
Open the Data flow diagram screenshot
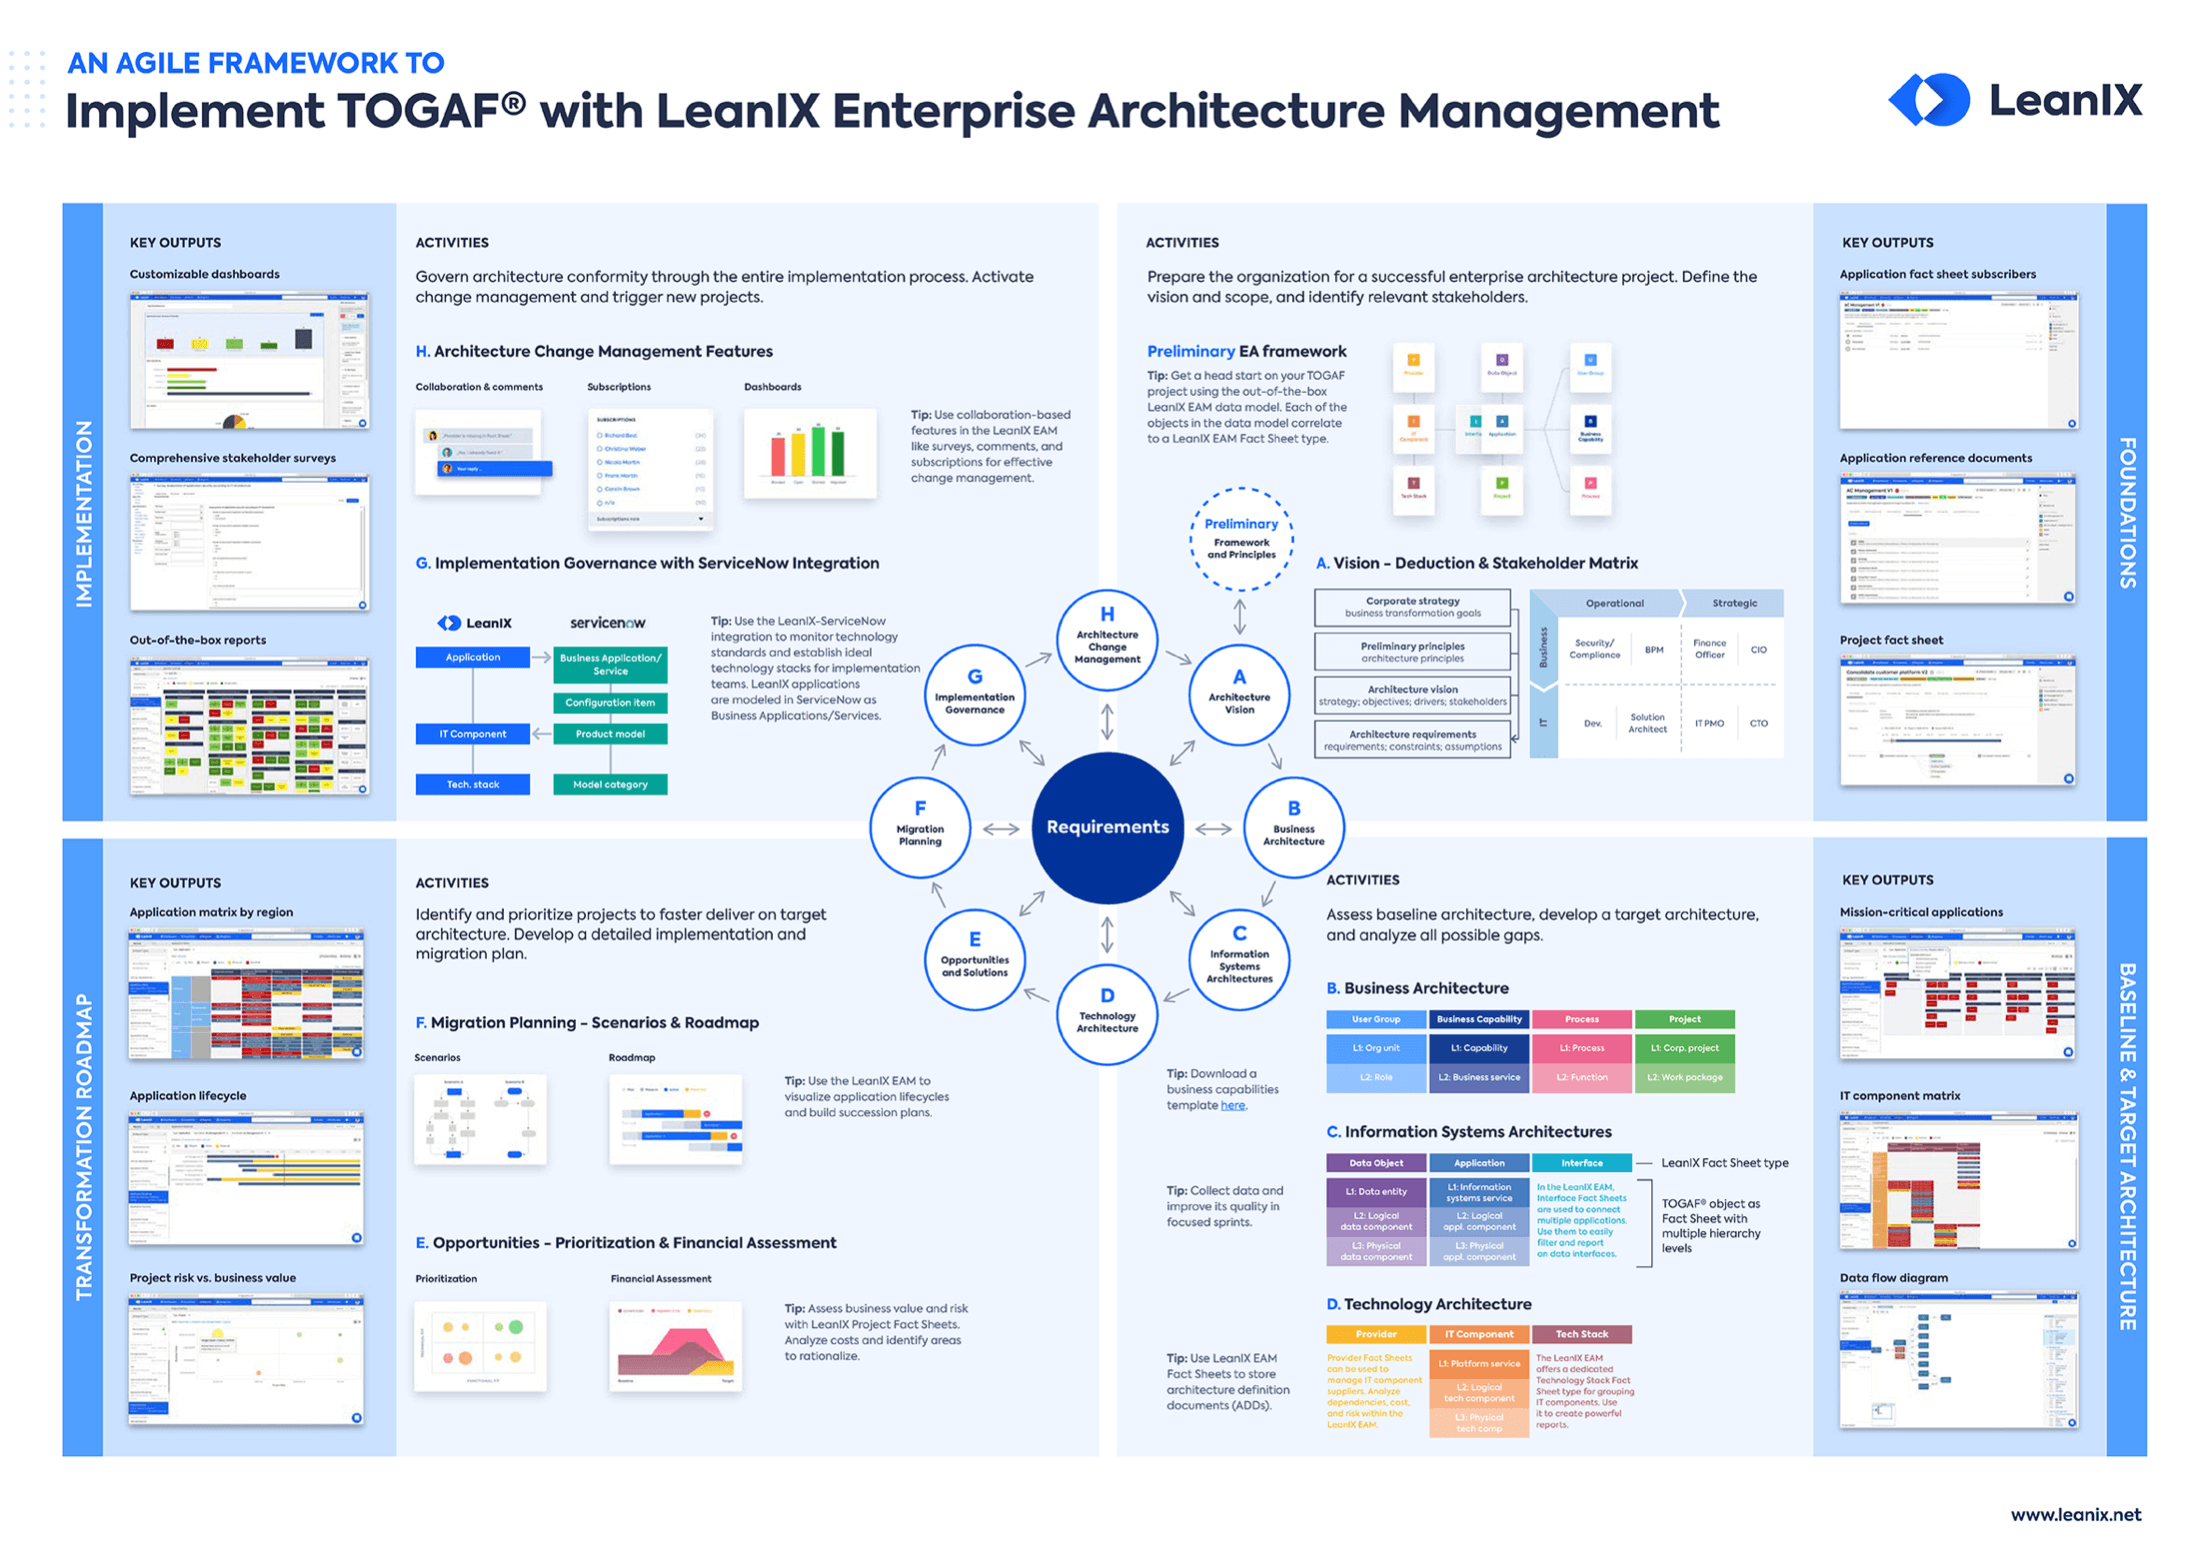coord(1958,1360)
